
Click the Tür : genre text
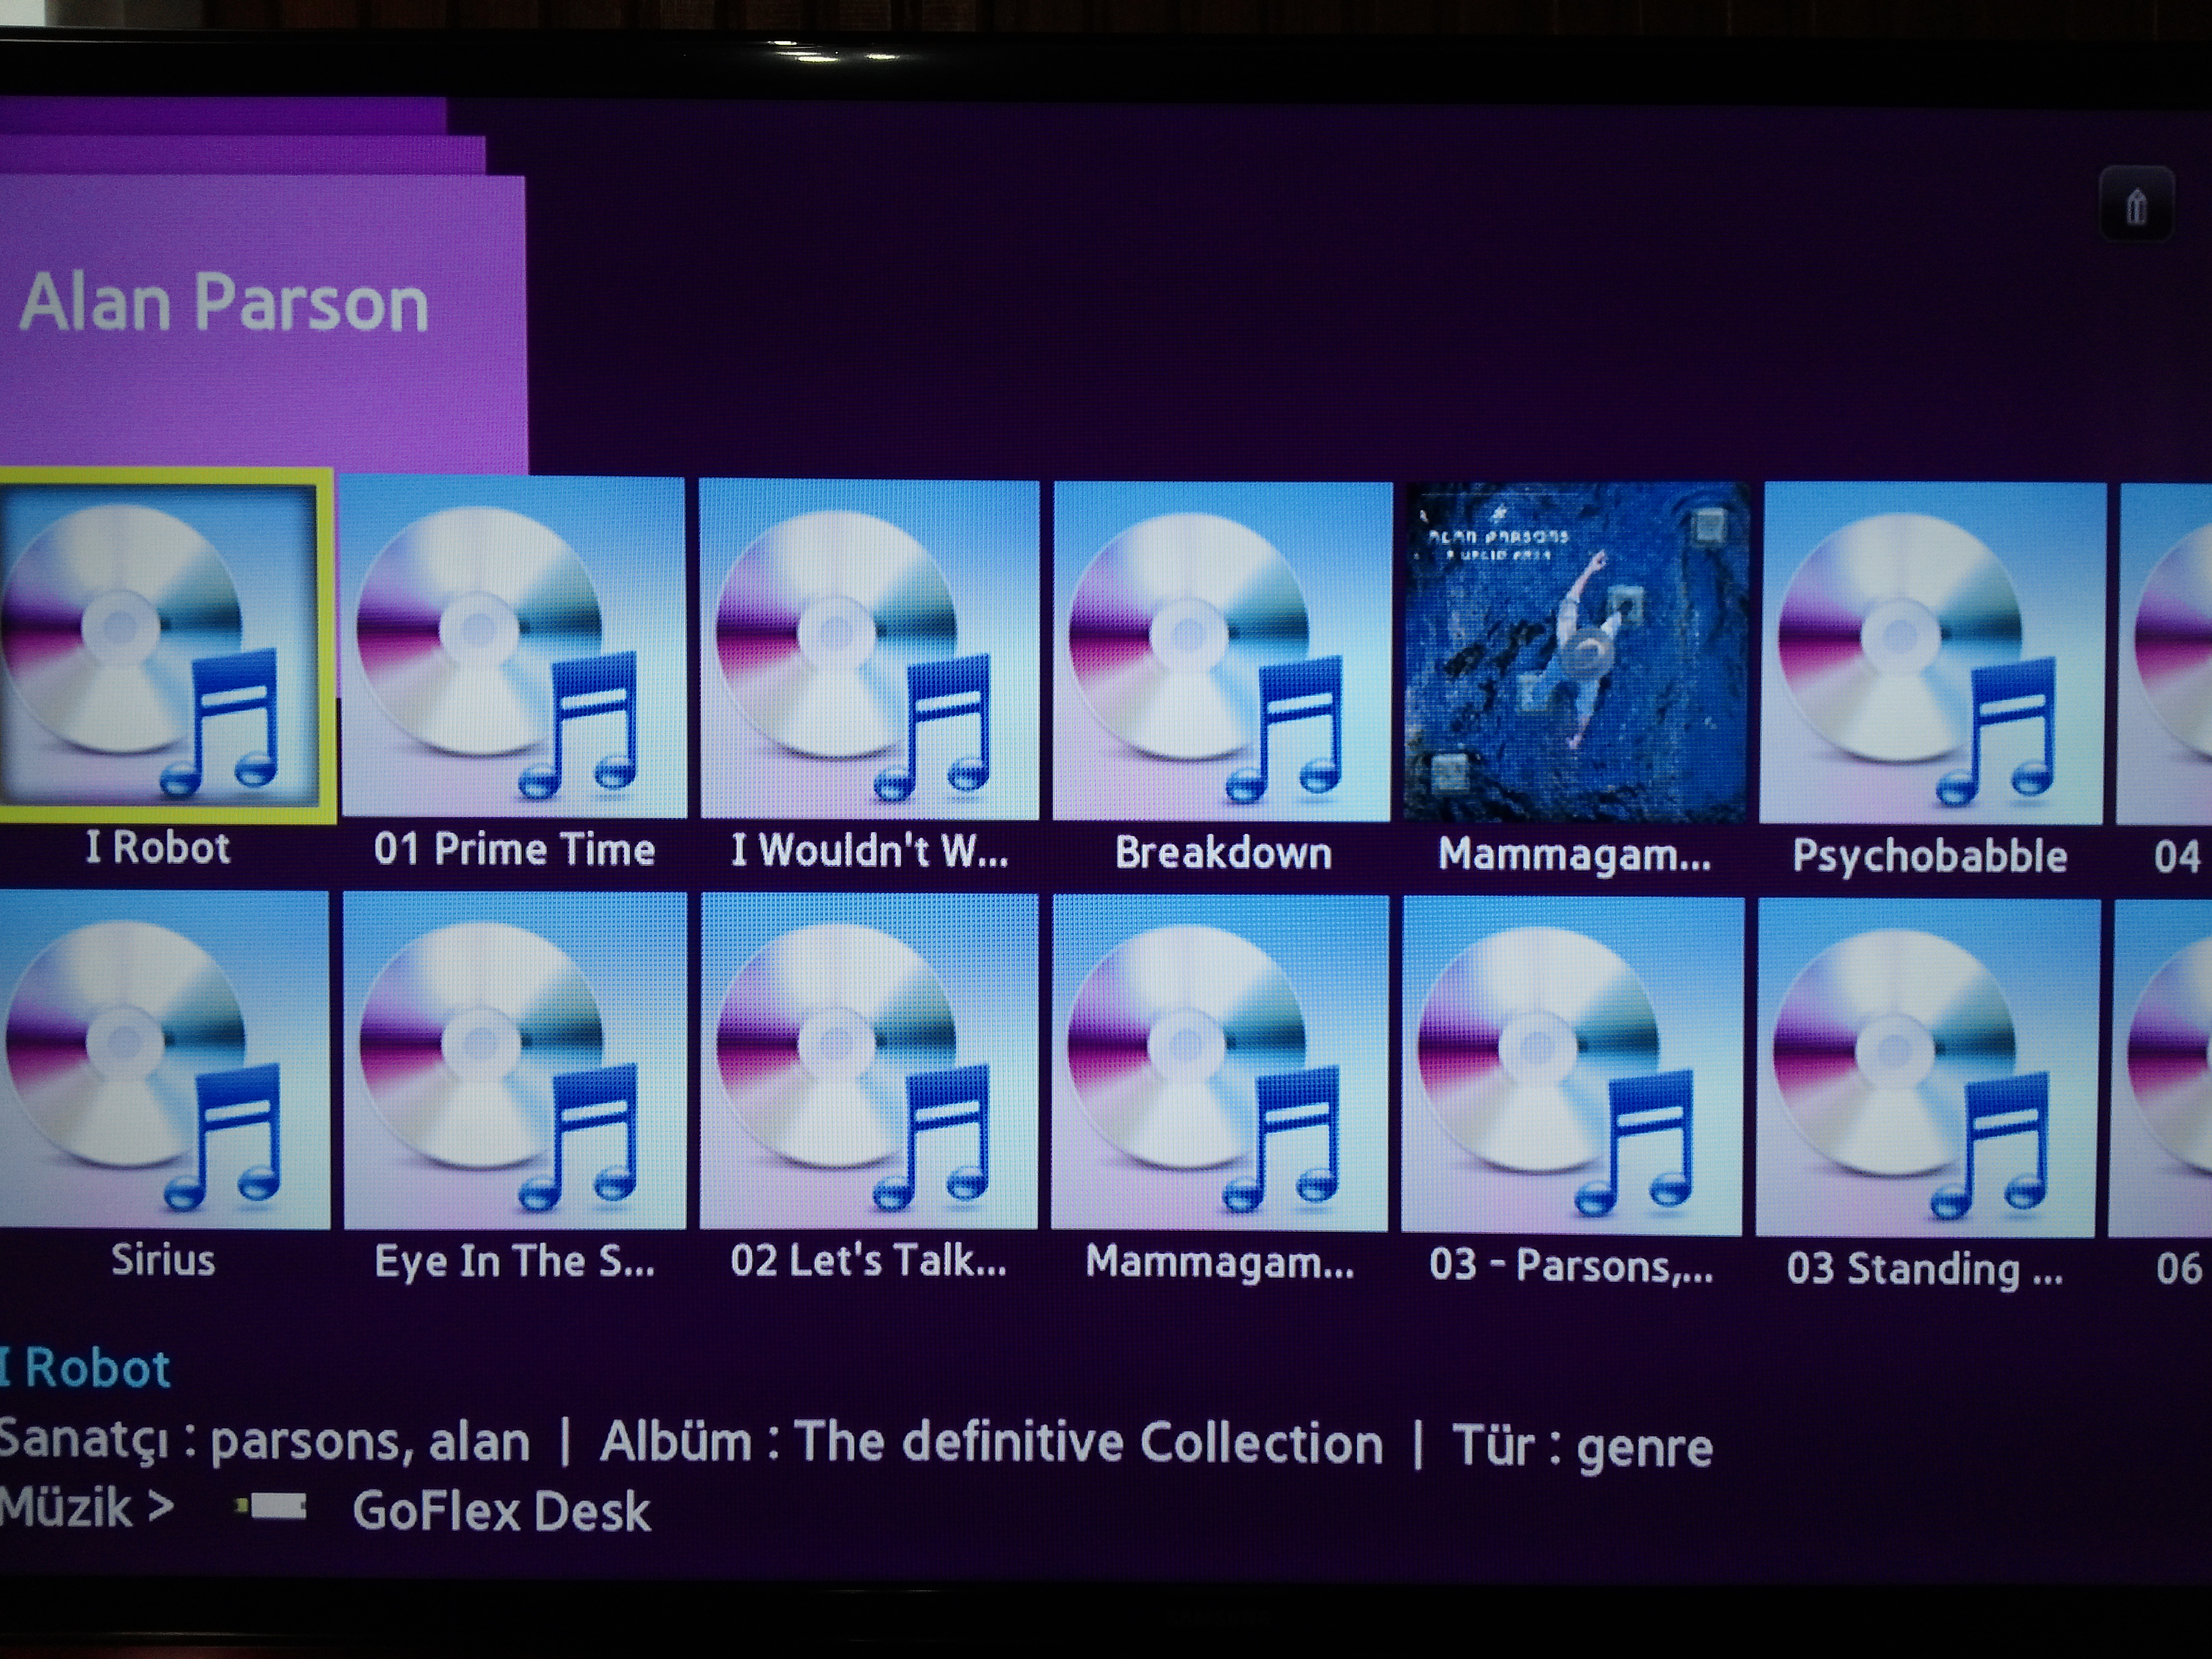(1582, 1447)
